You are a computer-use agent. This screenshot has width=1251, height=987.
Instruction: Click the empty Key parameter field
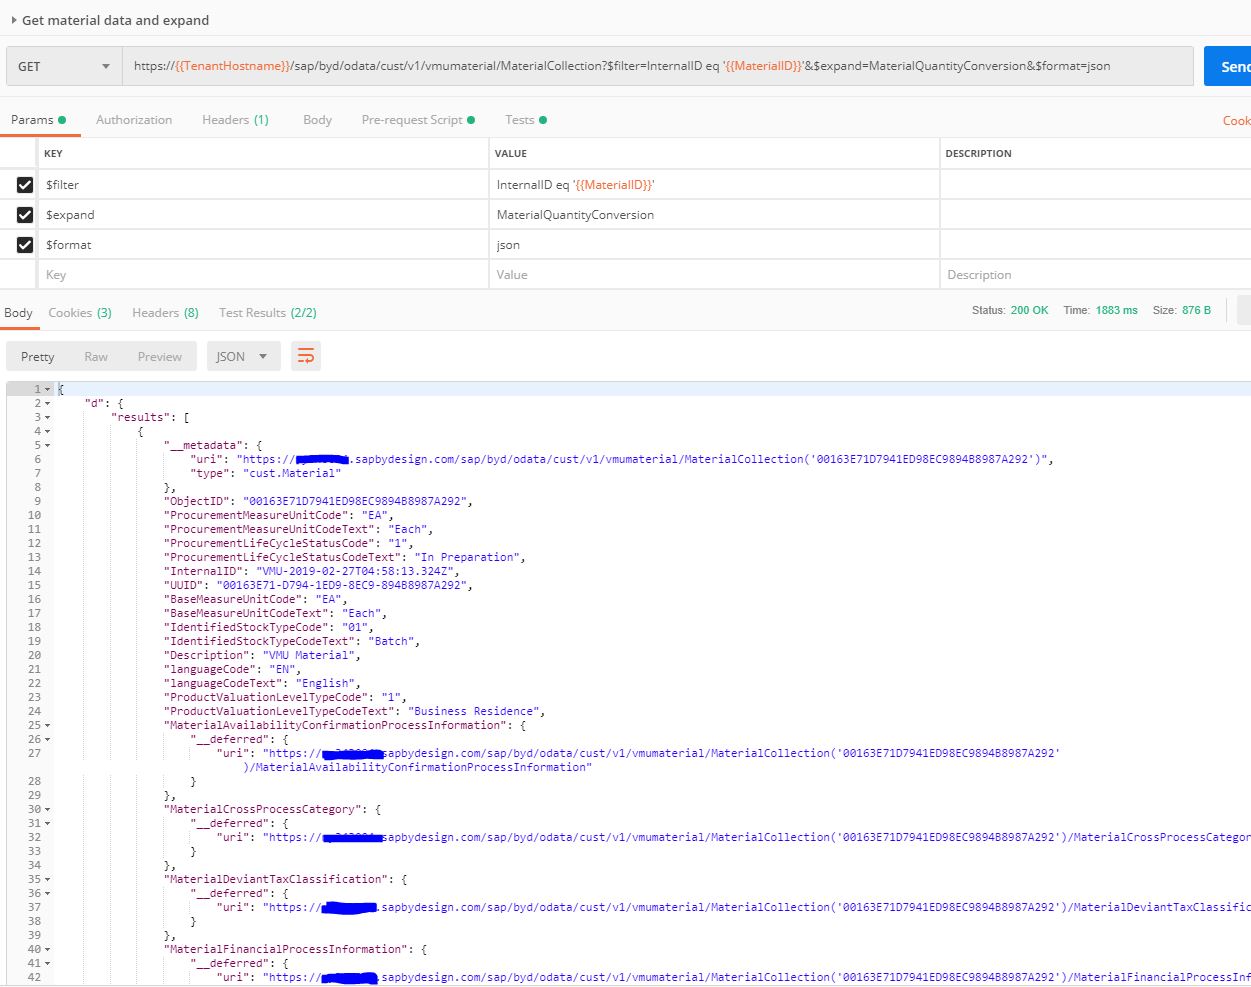pyautogui.click(x=262, y=275)
